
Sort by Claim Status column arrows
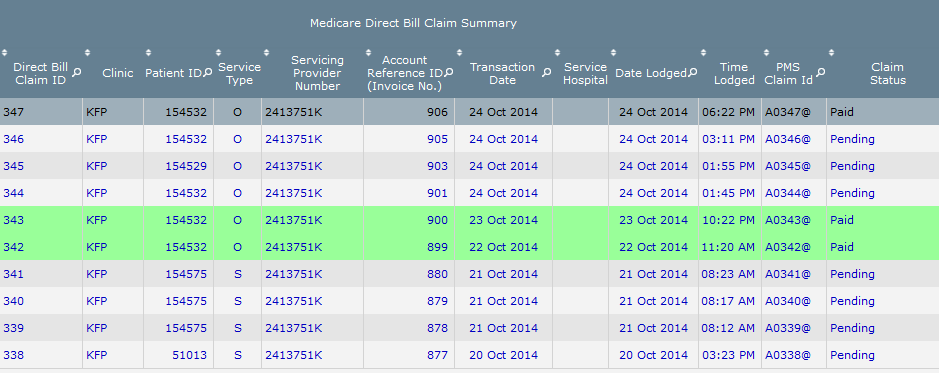831,53
